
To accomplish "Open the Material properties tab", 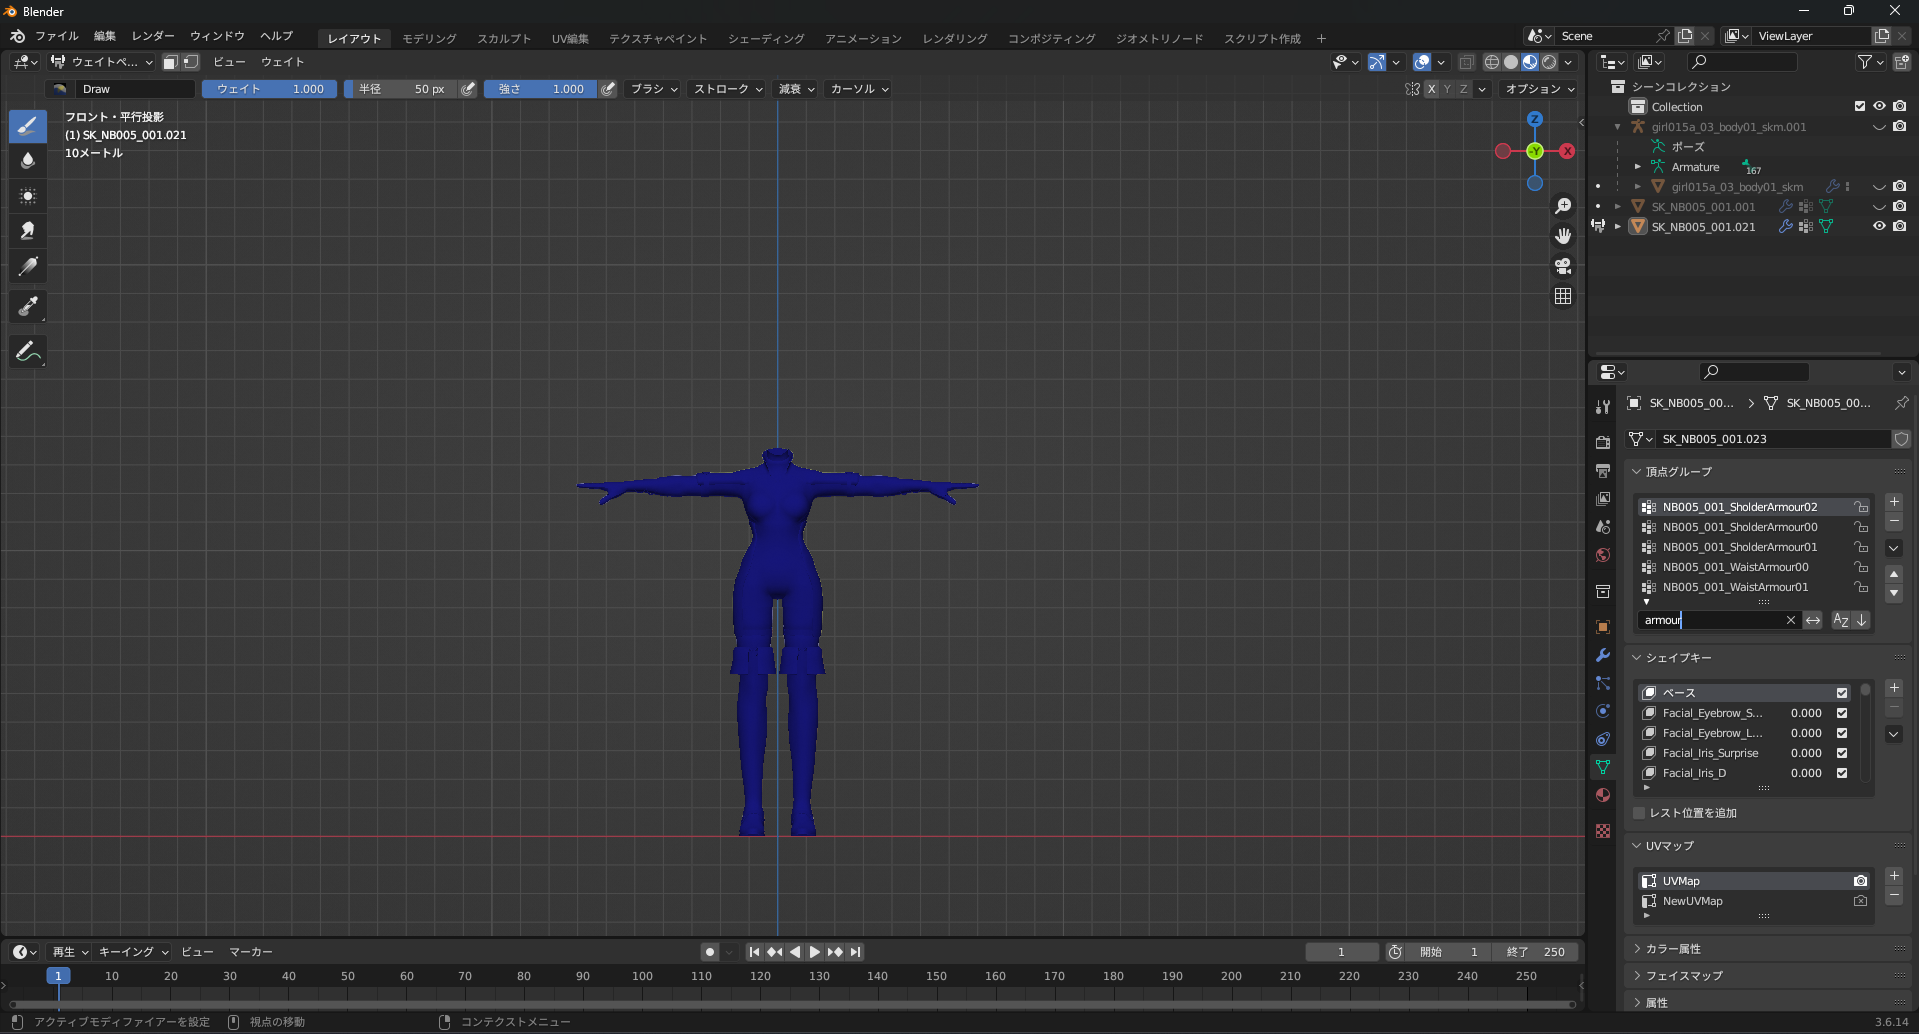I will coord(1603,795).
